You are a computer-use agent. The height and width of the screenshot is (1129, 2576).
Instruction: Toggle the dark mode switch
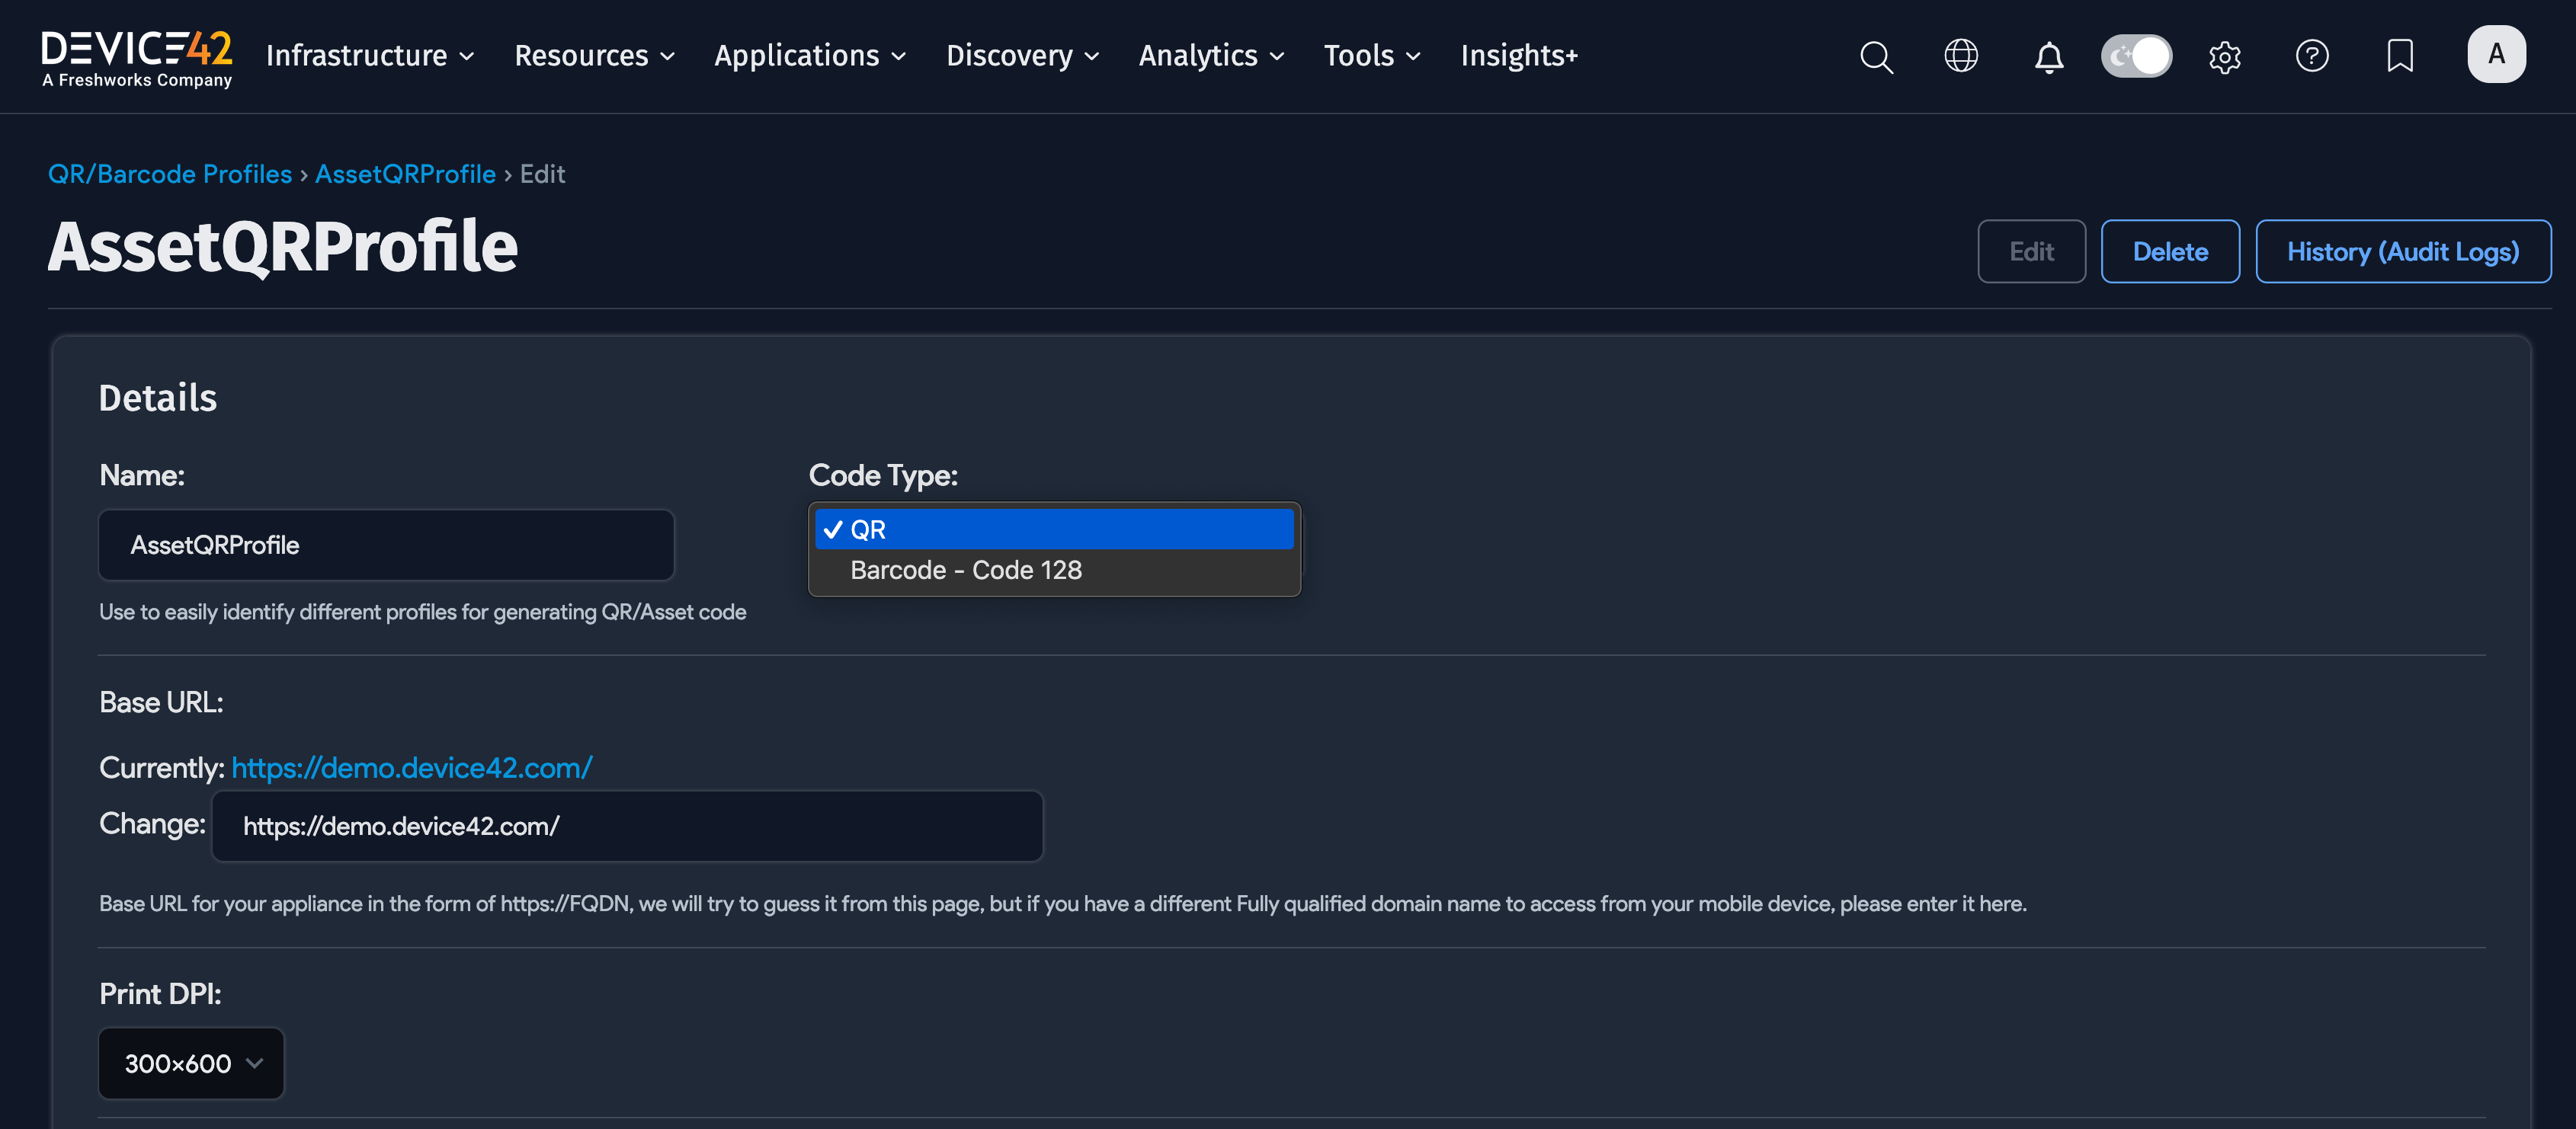2137,56
